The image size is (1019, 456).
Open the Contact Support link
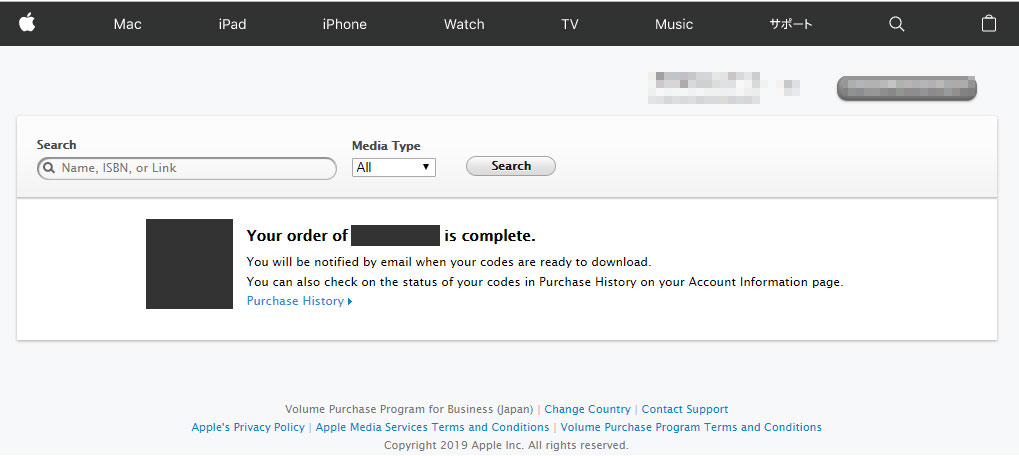pyautogui.click(x=685, y=409)
